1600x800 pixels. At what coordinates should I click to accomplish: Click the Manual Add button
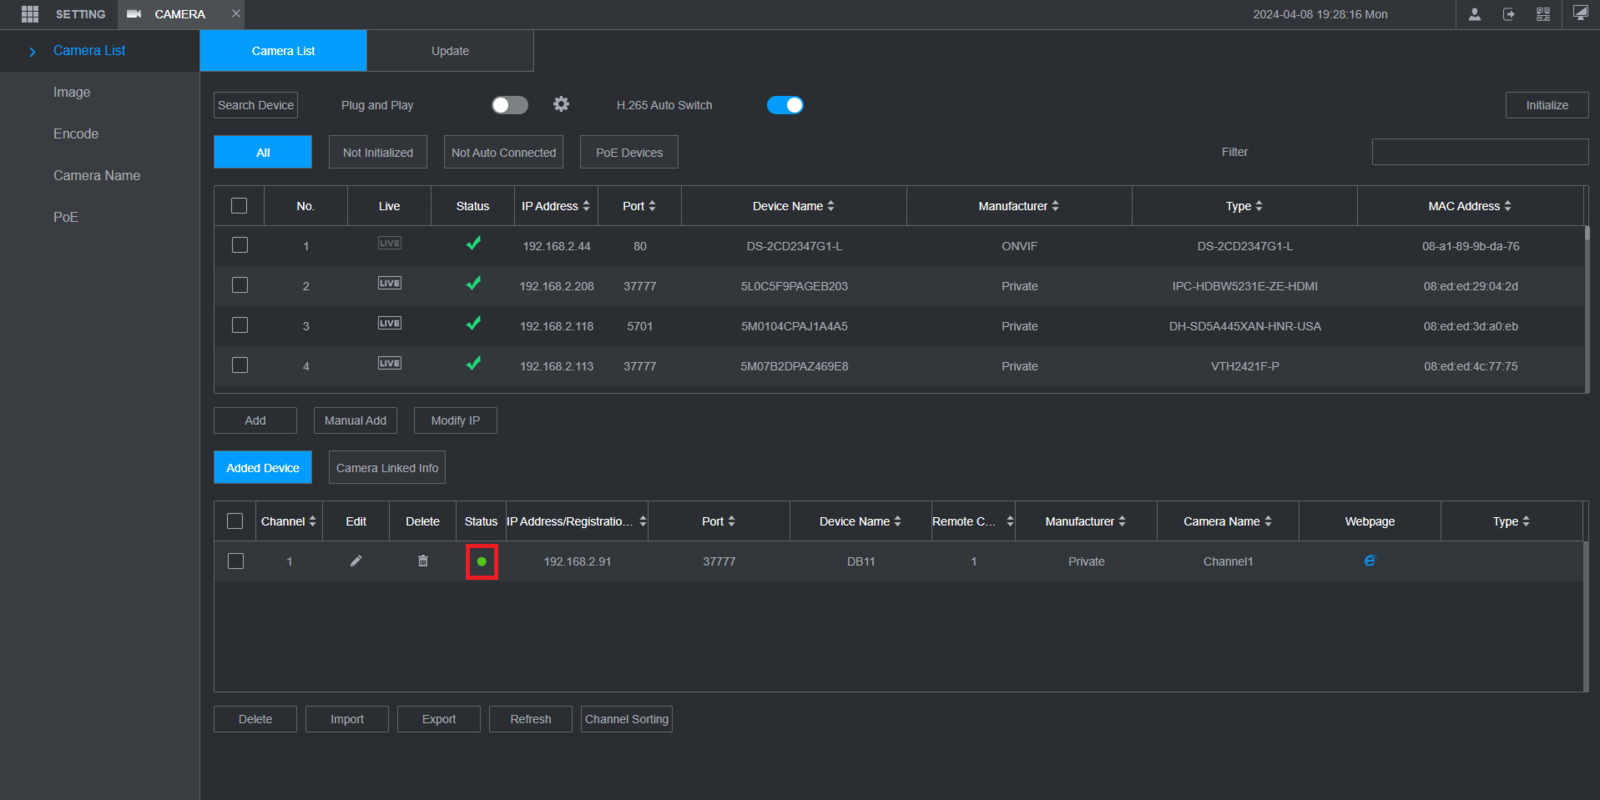355,421
